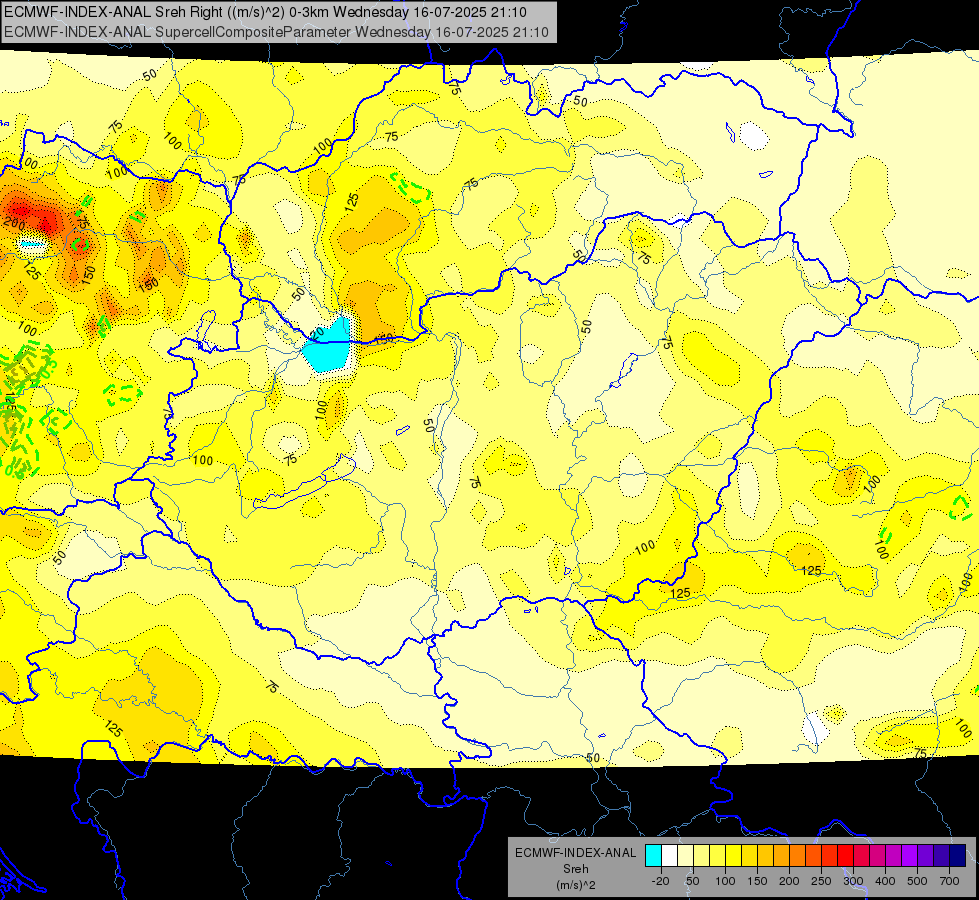979x900 pixels.
Task: Click the 250 legend scale value
Action: click(821, 881)
